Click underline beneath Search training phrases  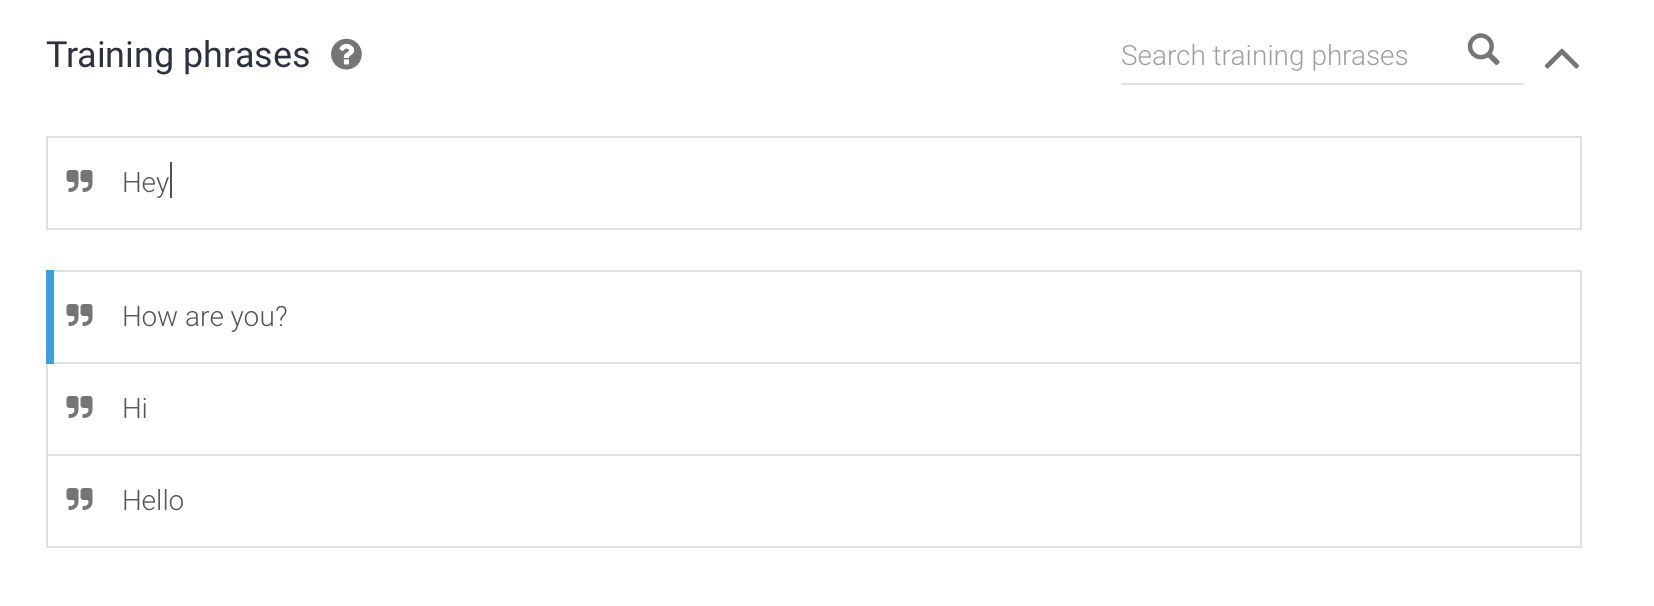pyautogui.click(x=1322, y=84)
